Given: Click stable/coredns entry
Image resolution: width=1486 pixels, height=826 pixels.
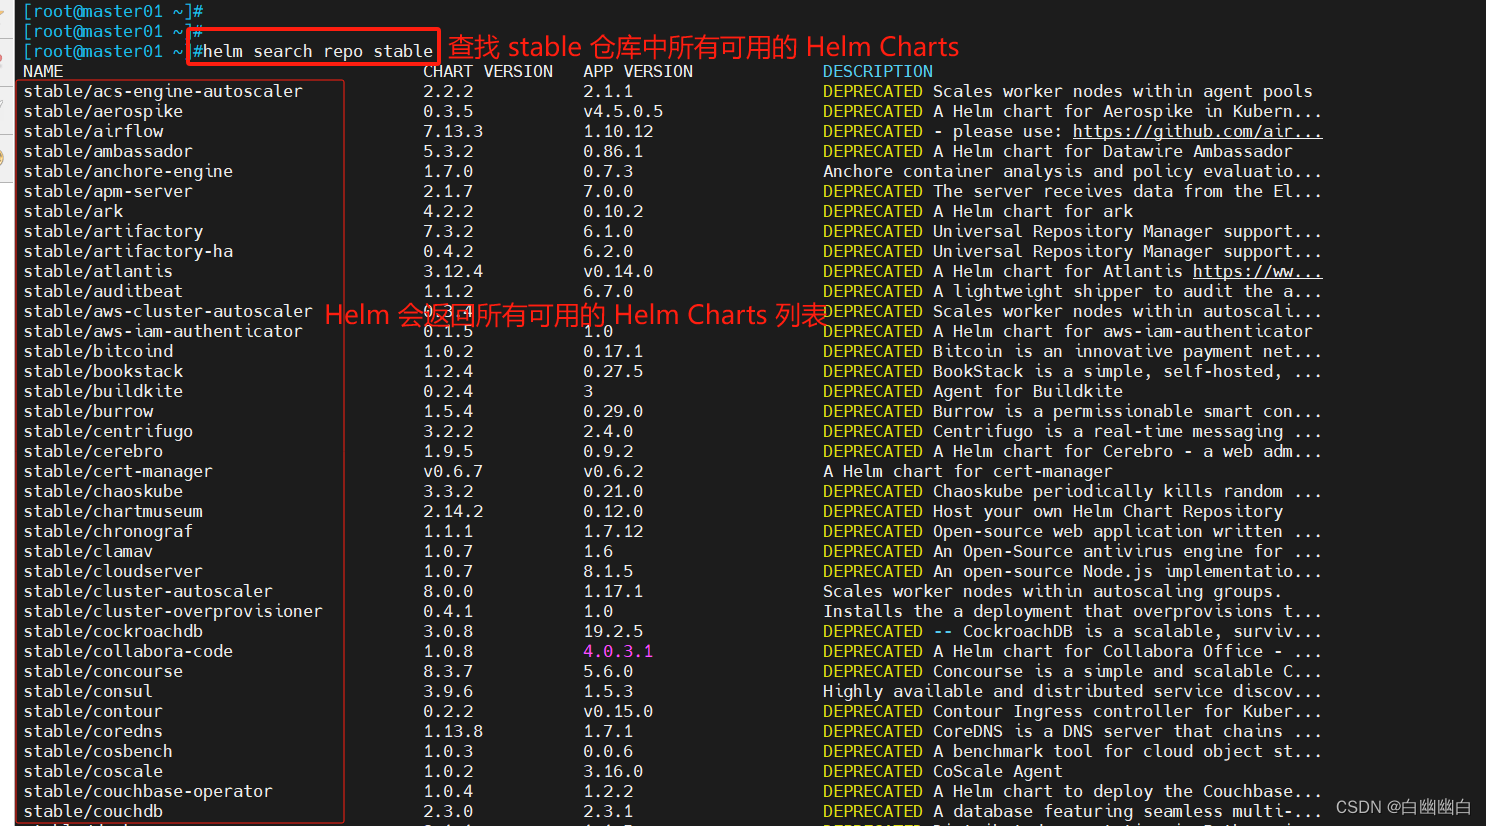Looking at the screenshot, I should (93, 731).
